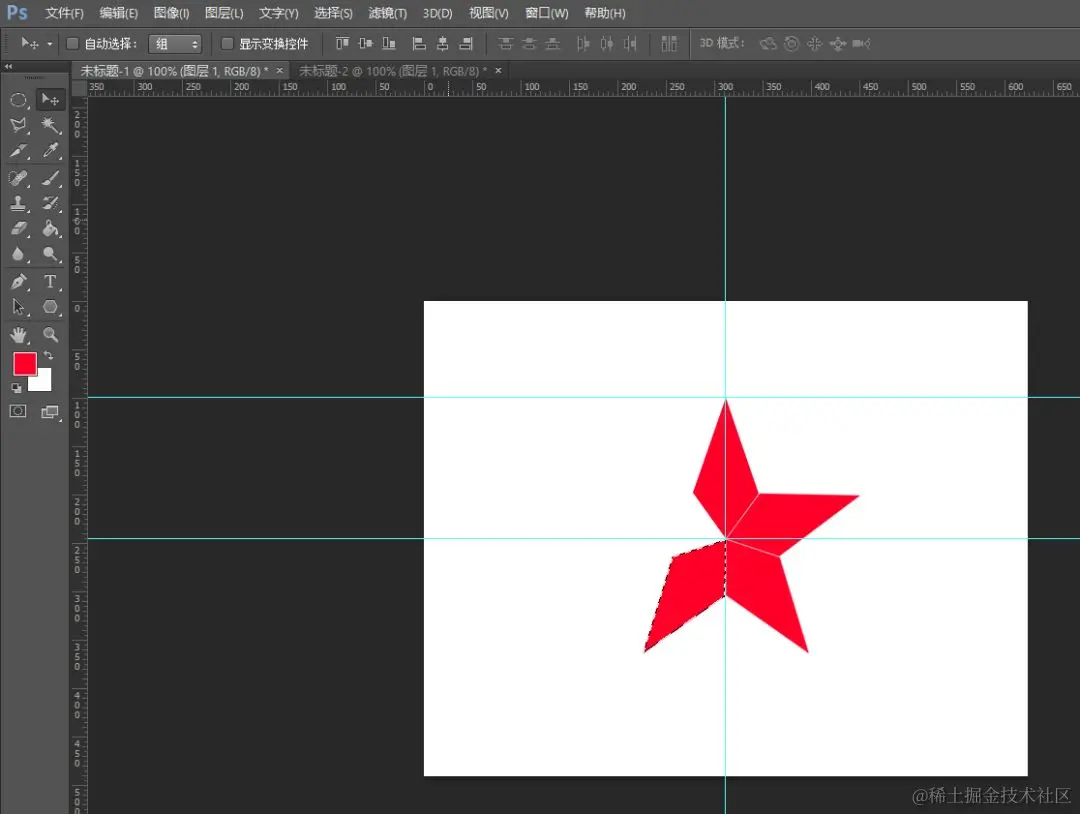Select the Zoom tool
Screen dimensions: 1080x814
pyautogui.click(x=50, y=335)
